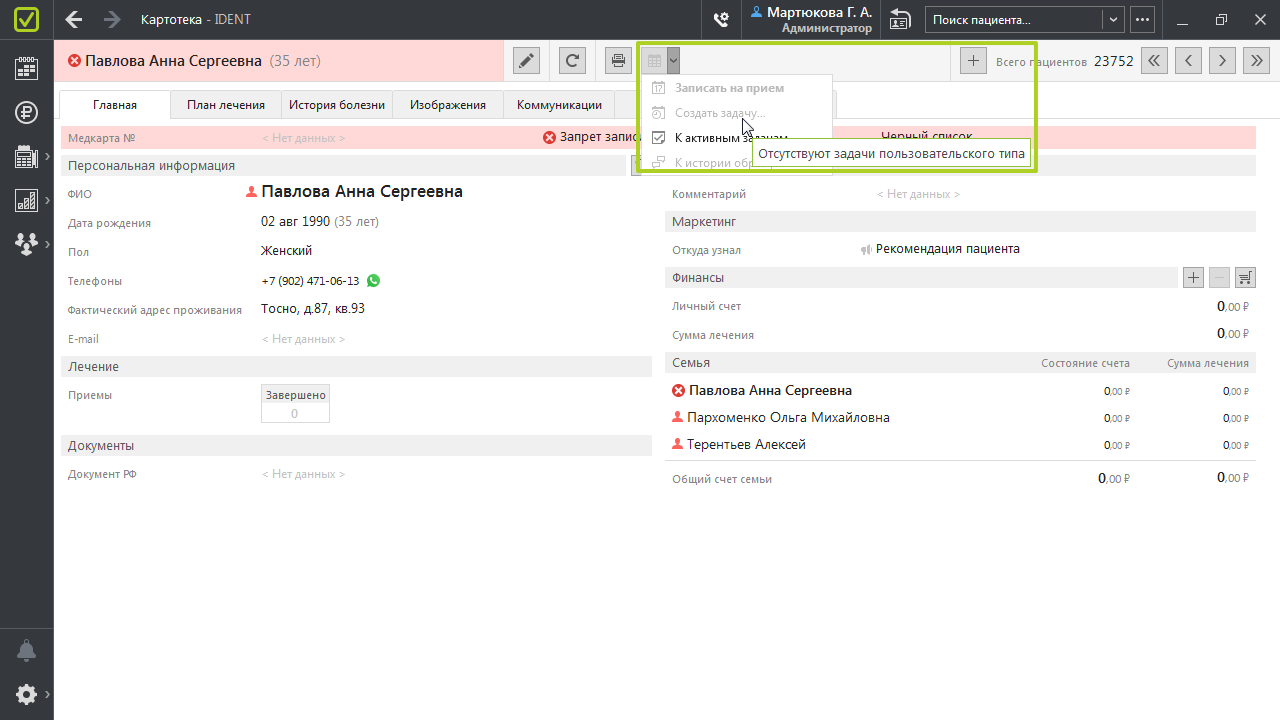Screen dimensions: 1280x720
Task: Switch to the План лечения tab
Action: click(226, 105)
